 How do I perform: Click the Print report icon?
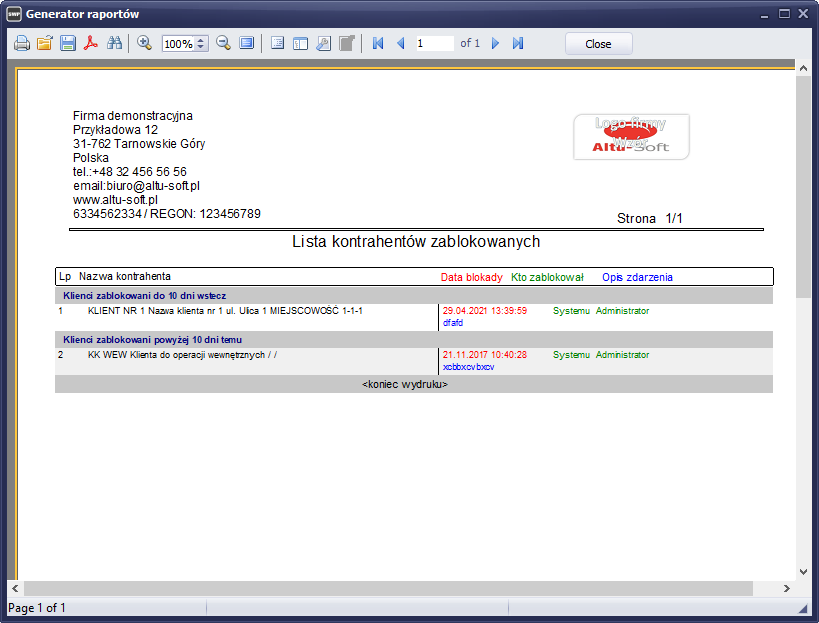(22, 44)
